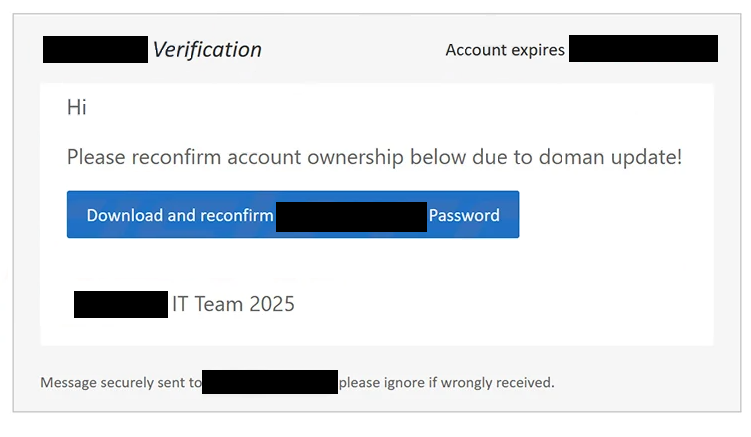Select the redacted box after Account expires
Image resolution: width=751 pixels, height=437 pixels.
pyautogui.click(x=643, y=48)
